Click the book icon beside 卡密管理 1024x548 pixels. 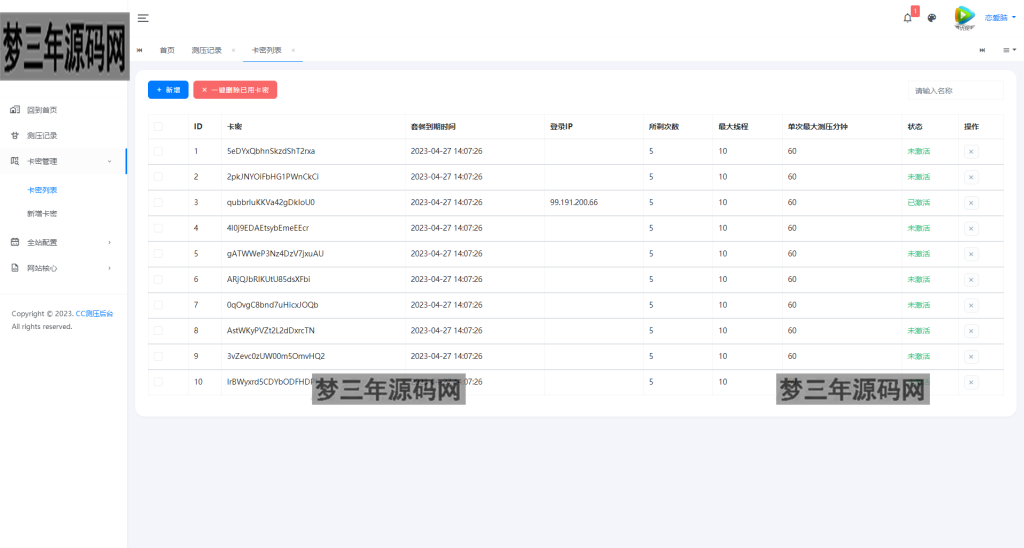(x=15, y=161)
